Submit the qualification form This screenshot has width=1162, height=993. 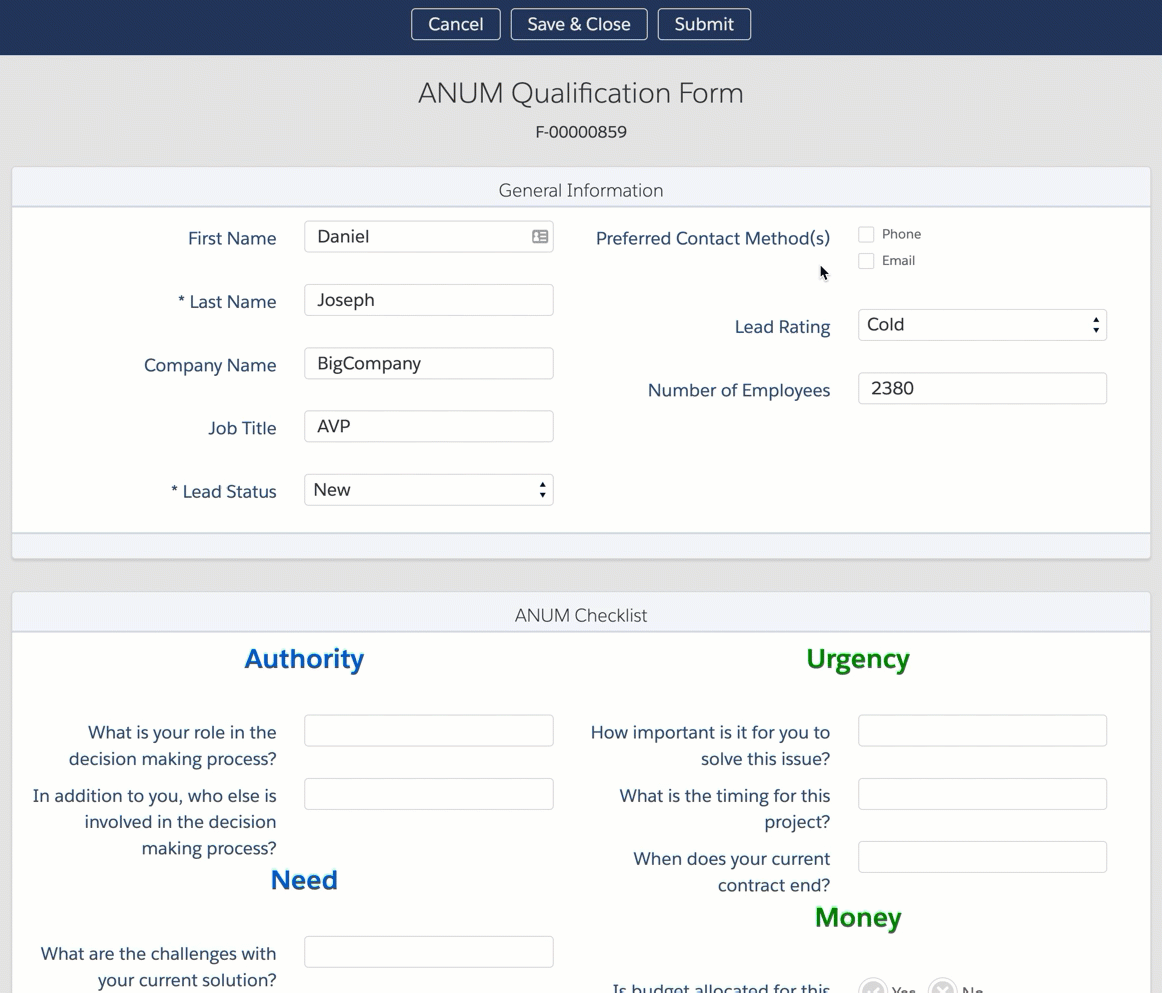pos(704,24)
